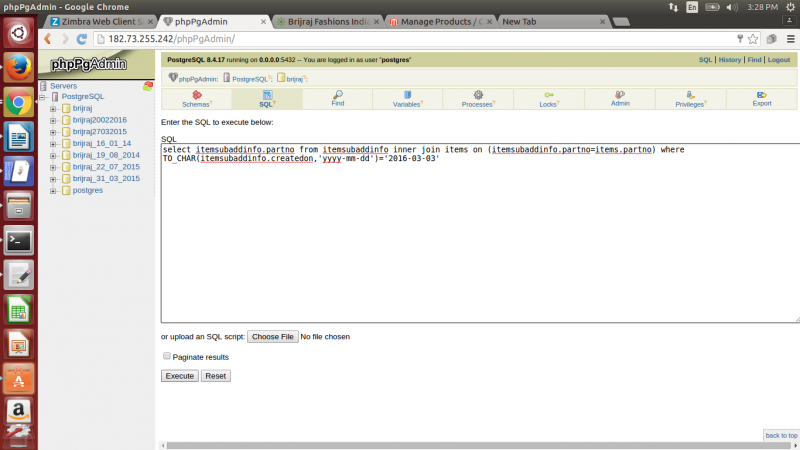
Task: Open the Variables tab
Action: [x=408, y=99]
